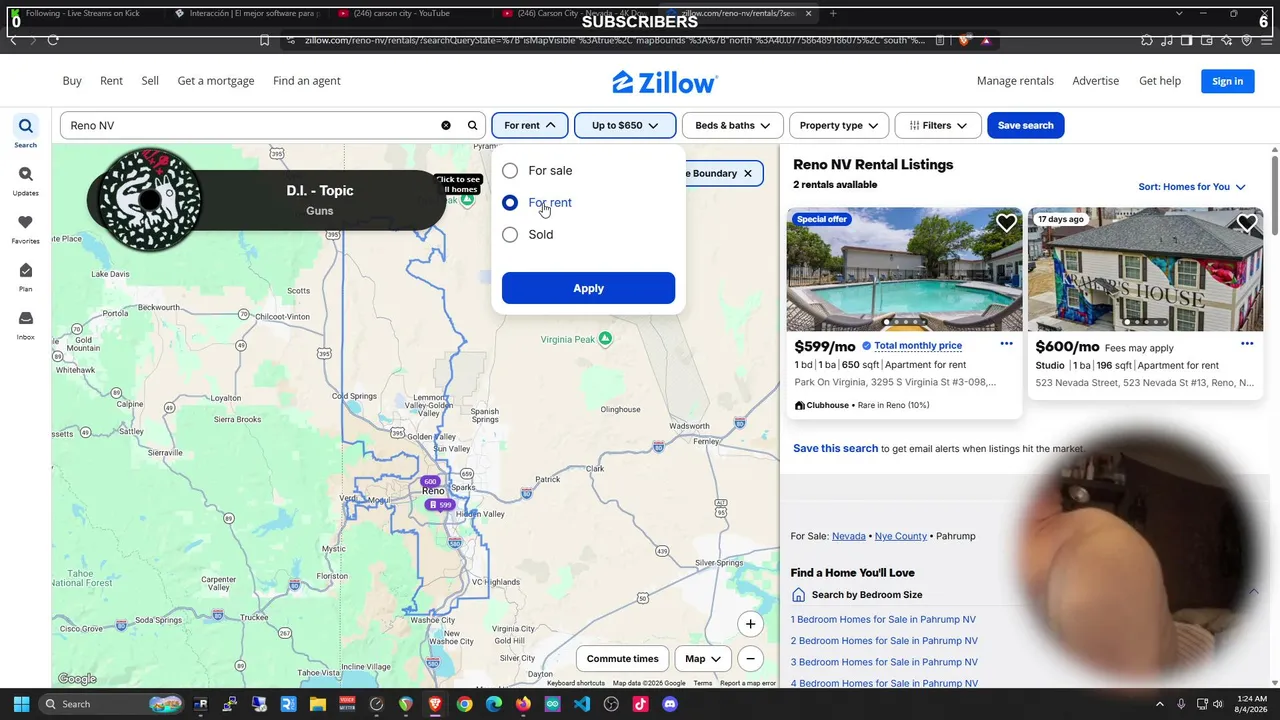
Task: Open the Property type dropdown
Action: (x=838, y=125)
